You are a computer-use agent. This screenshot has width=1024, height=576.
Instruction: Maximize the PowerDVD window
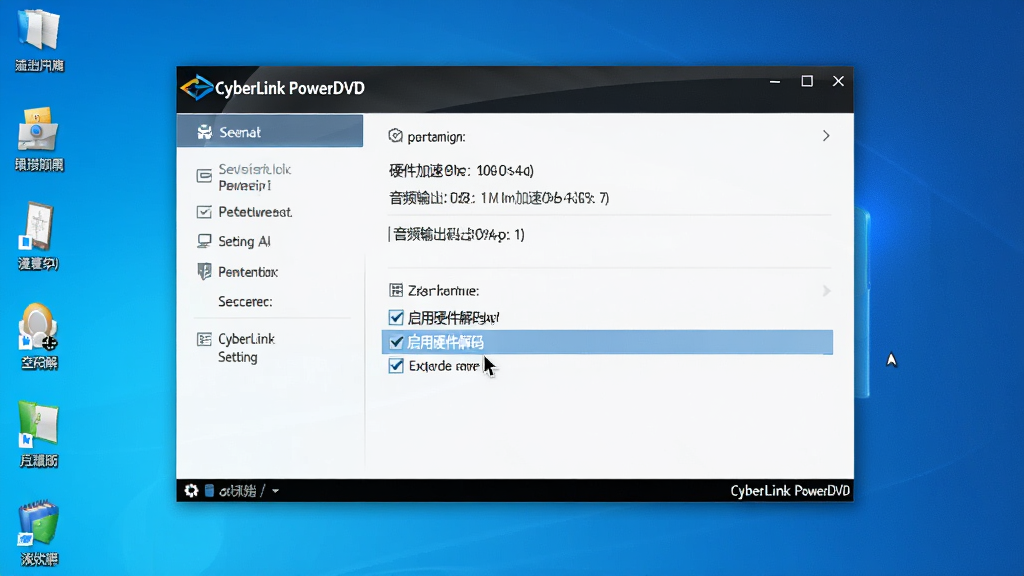tap(807, 81)
